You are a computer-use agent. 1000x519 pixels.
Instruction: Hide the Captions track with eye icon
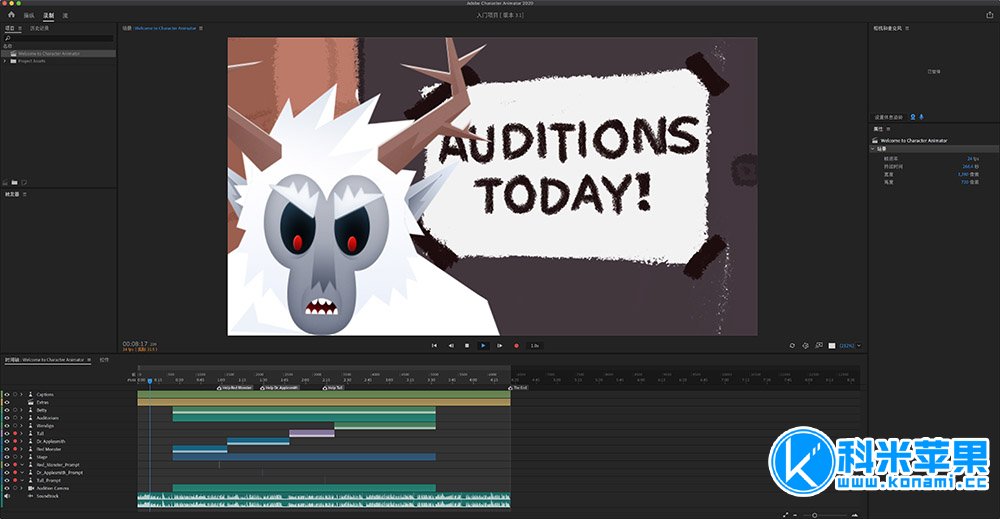click(7, 395)
